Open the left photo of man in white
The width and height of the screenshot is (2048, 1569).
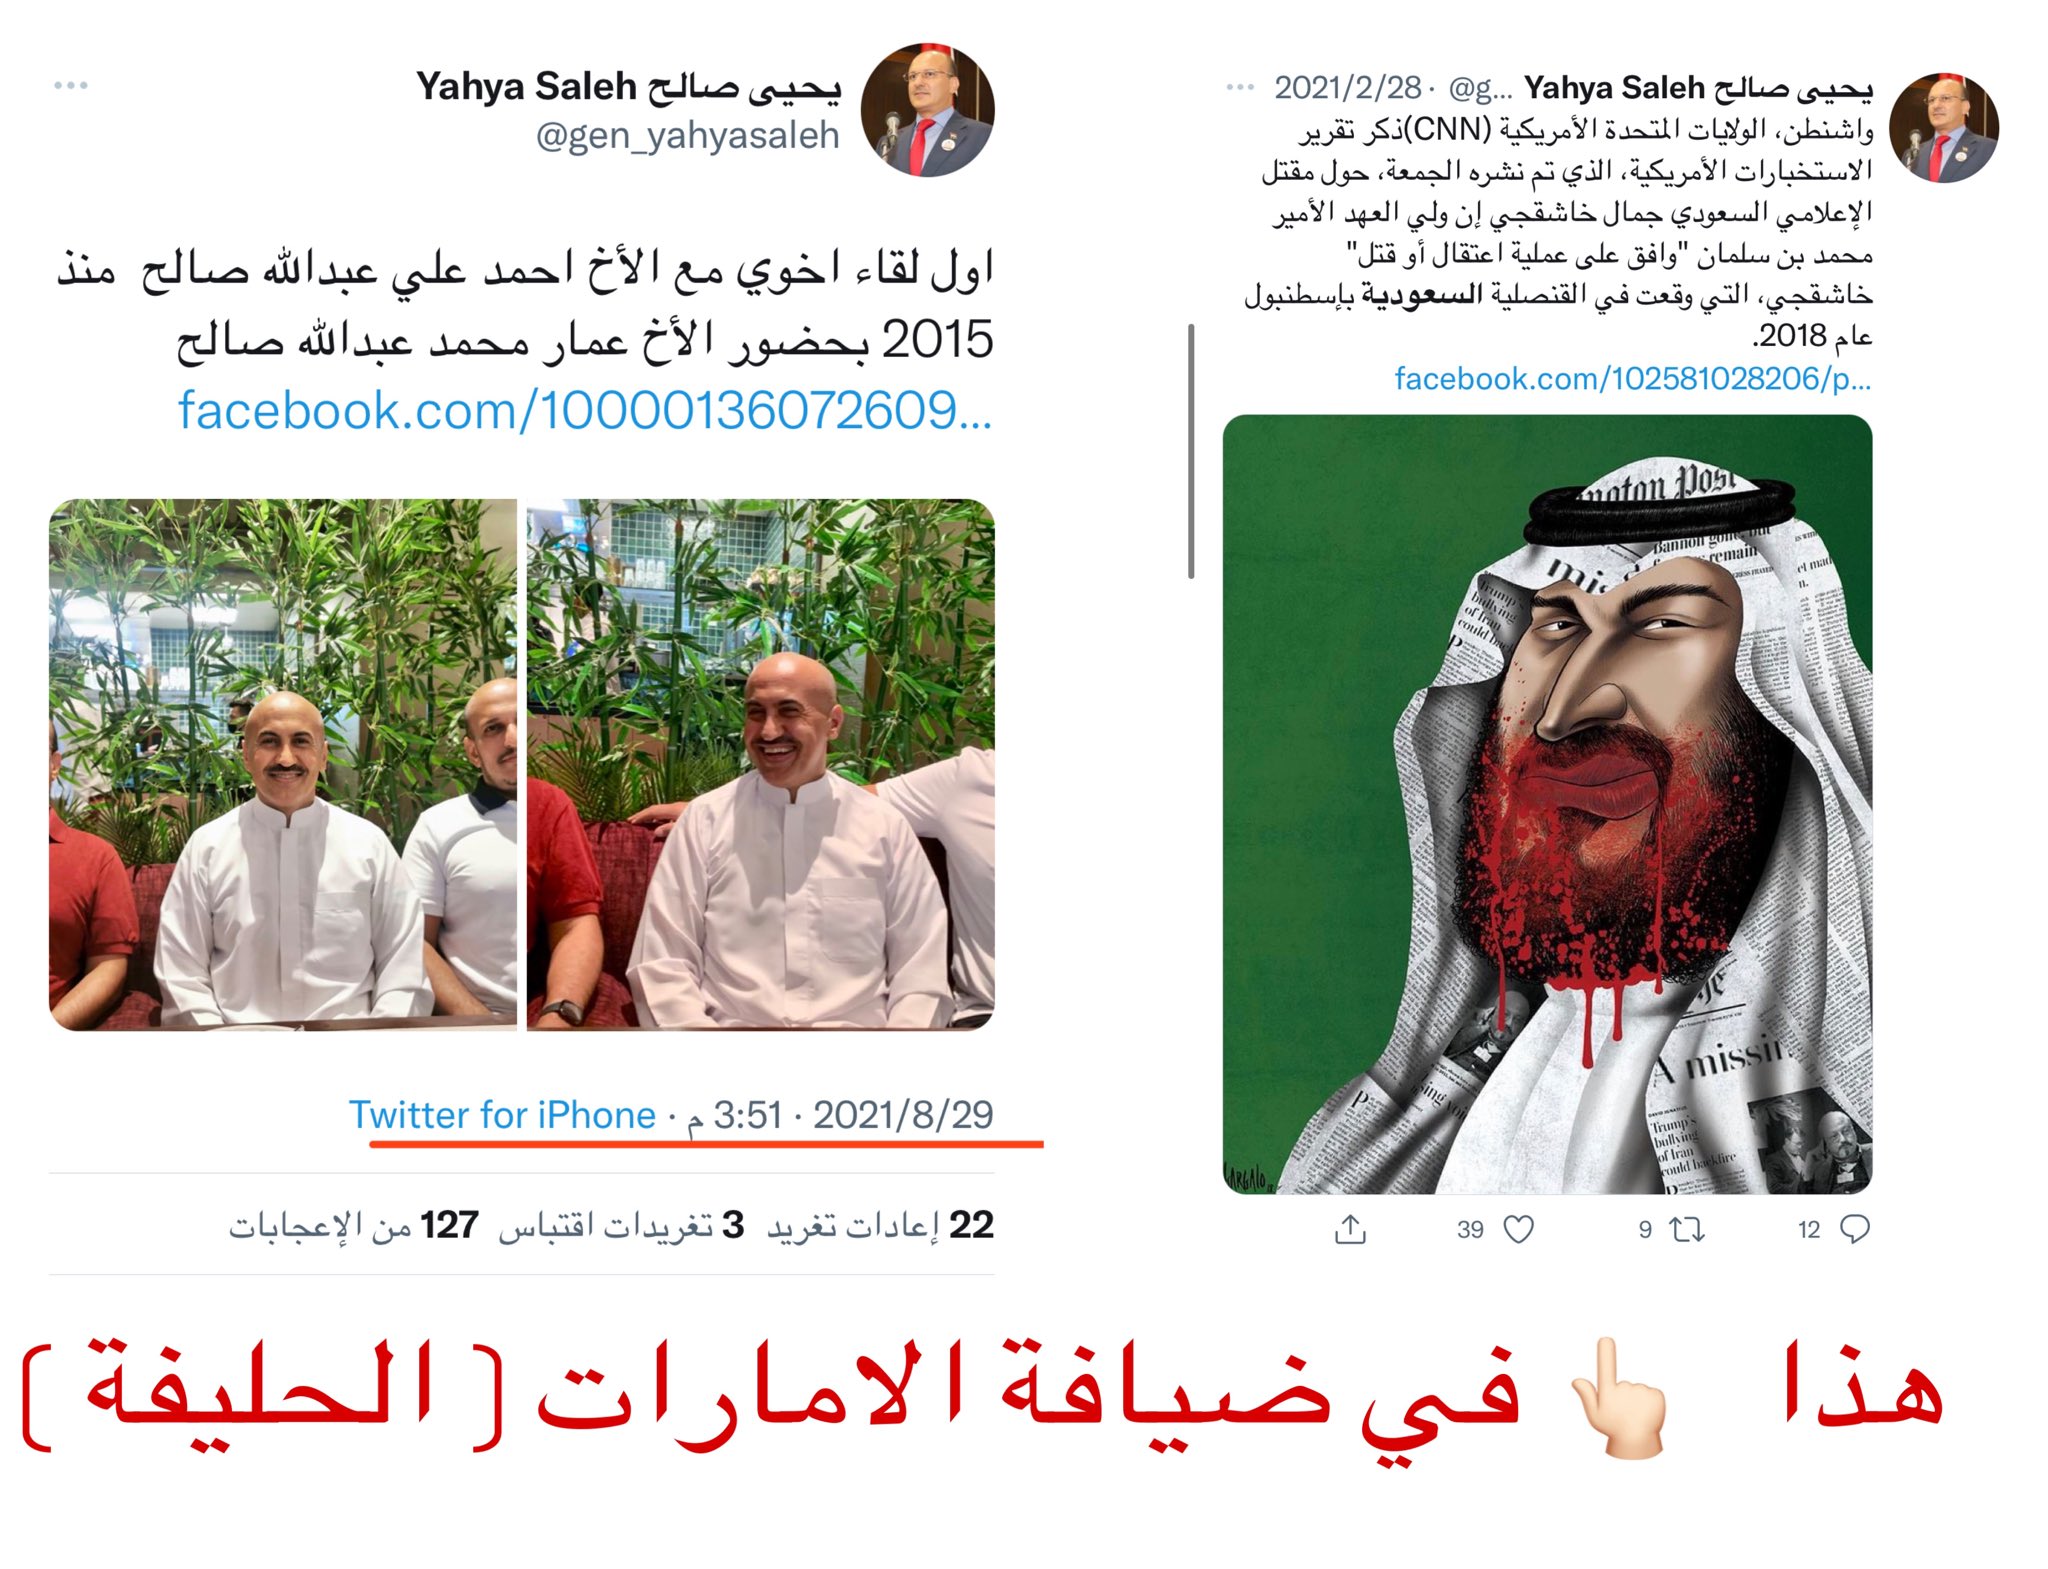click(x=283, y=765)
